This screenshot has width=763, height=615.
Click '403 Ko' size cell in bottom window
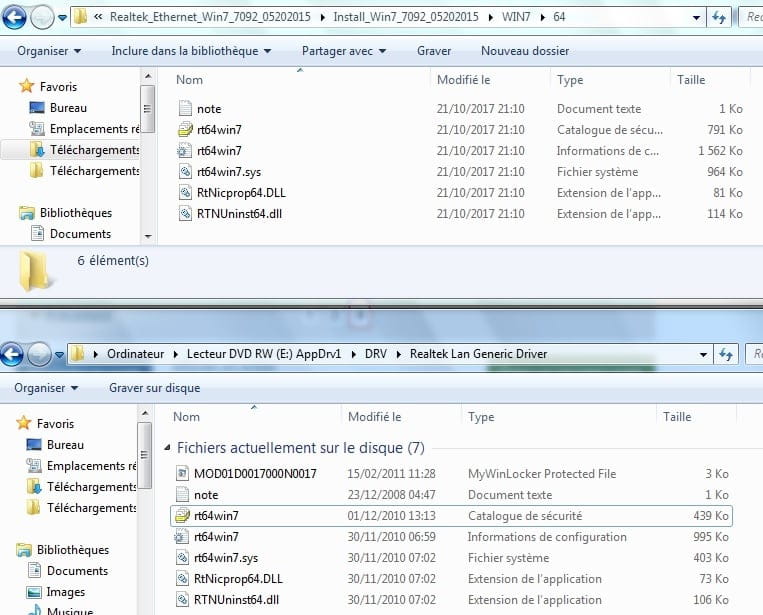[711, 557]
